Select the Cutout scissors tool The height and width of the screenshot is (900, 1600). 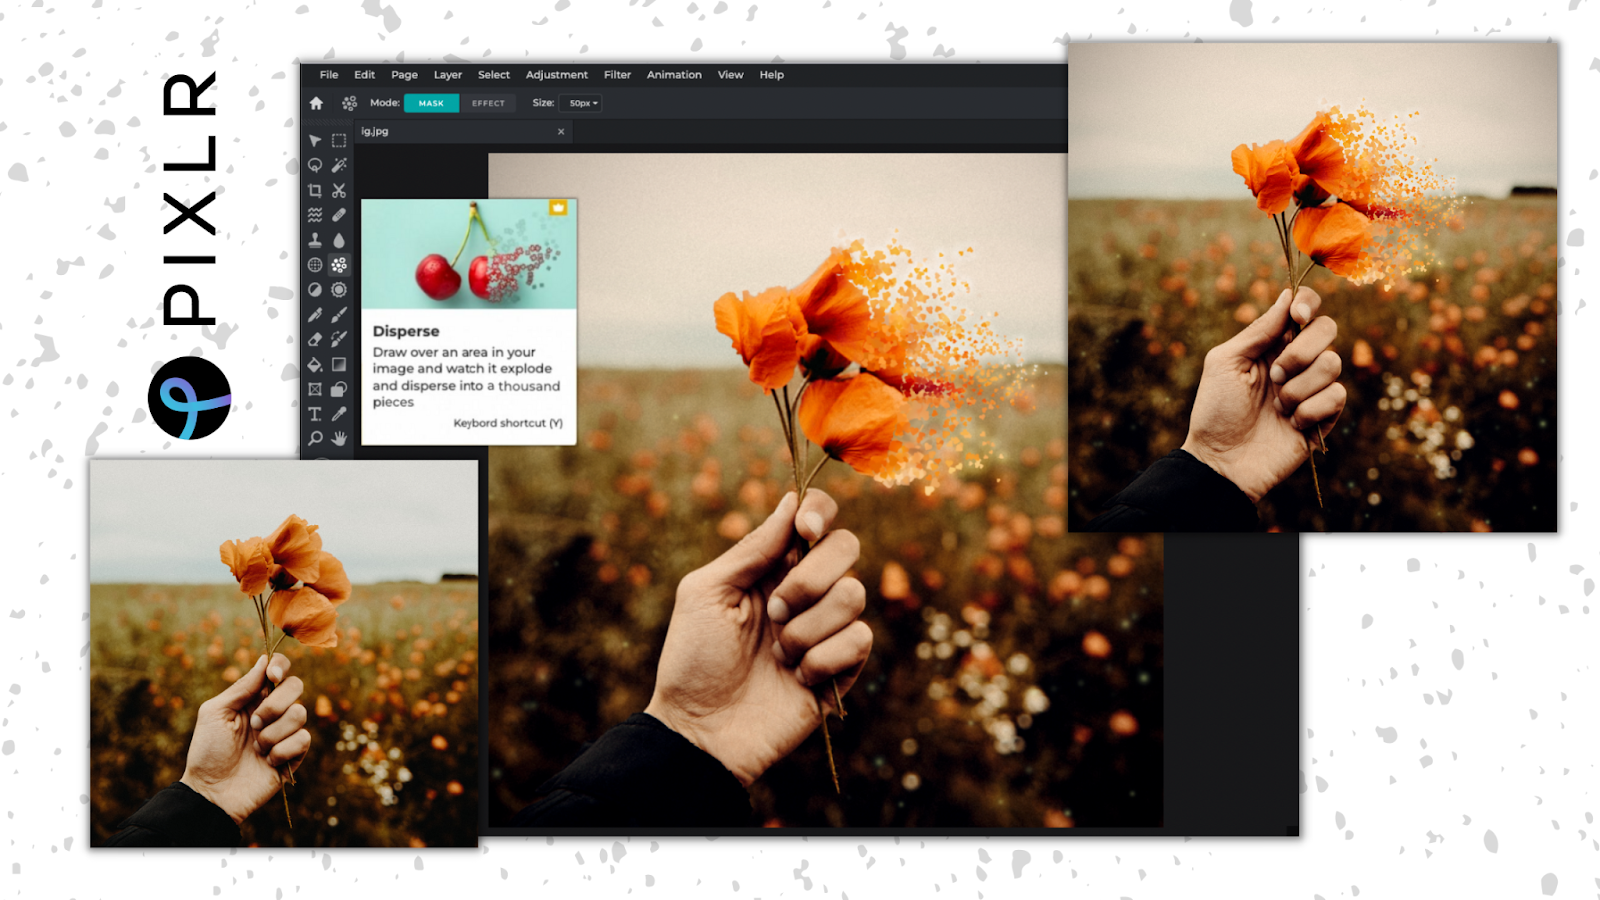[x=339, y=190]
